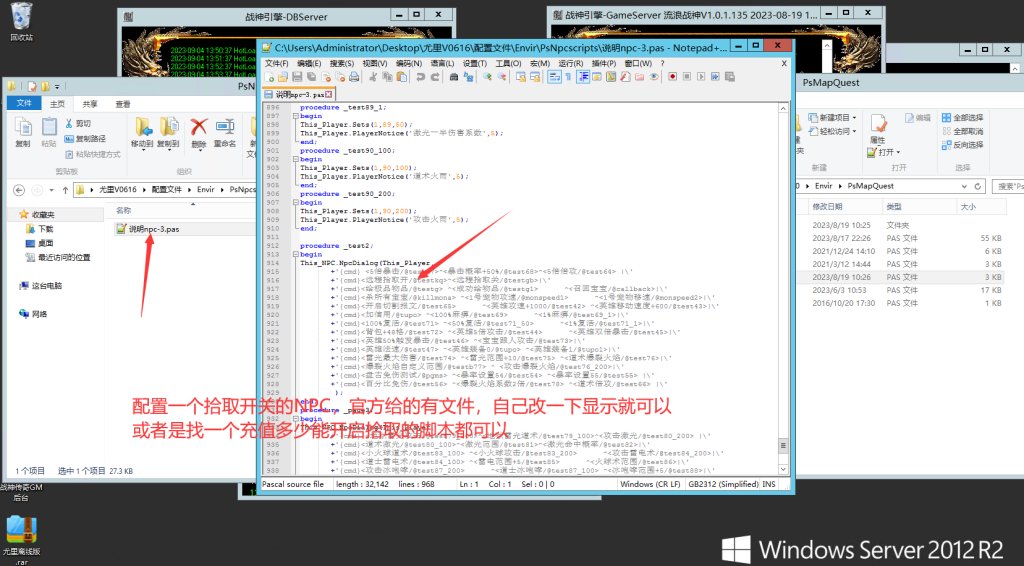Click the red X 删除 button in Explorer
This screenshot has height=566, width=1024.
(199, 133)
